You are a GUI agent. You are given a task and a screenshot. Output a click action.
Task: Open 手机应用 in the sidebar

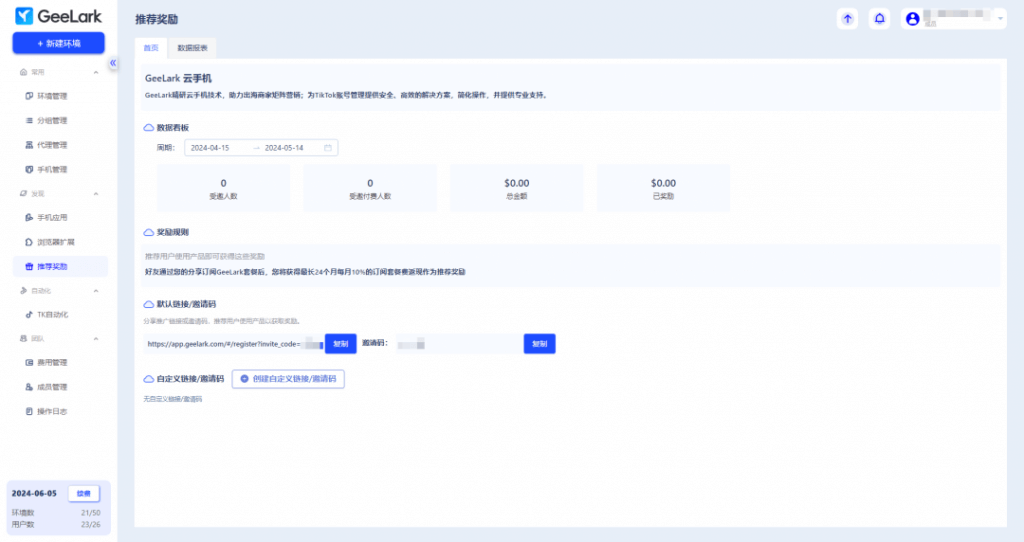click(x=52, y=217)
